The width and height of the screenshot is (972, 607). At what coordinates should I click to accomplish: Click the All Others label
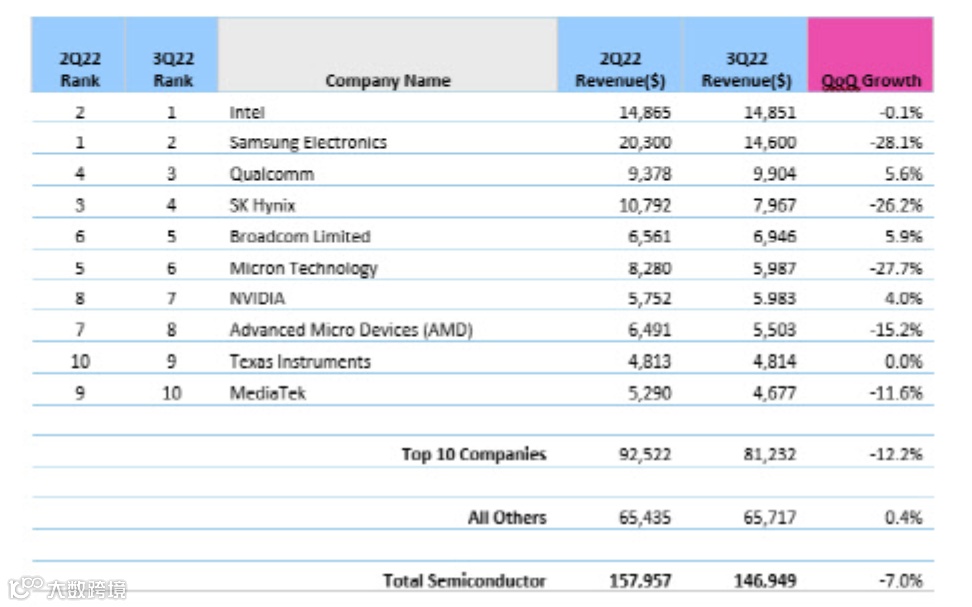pyautogui.click(x=507, y=518)
